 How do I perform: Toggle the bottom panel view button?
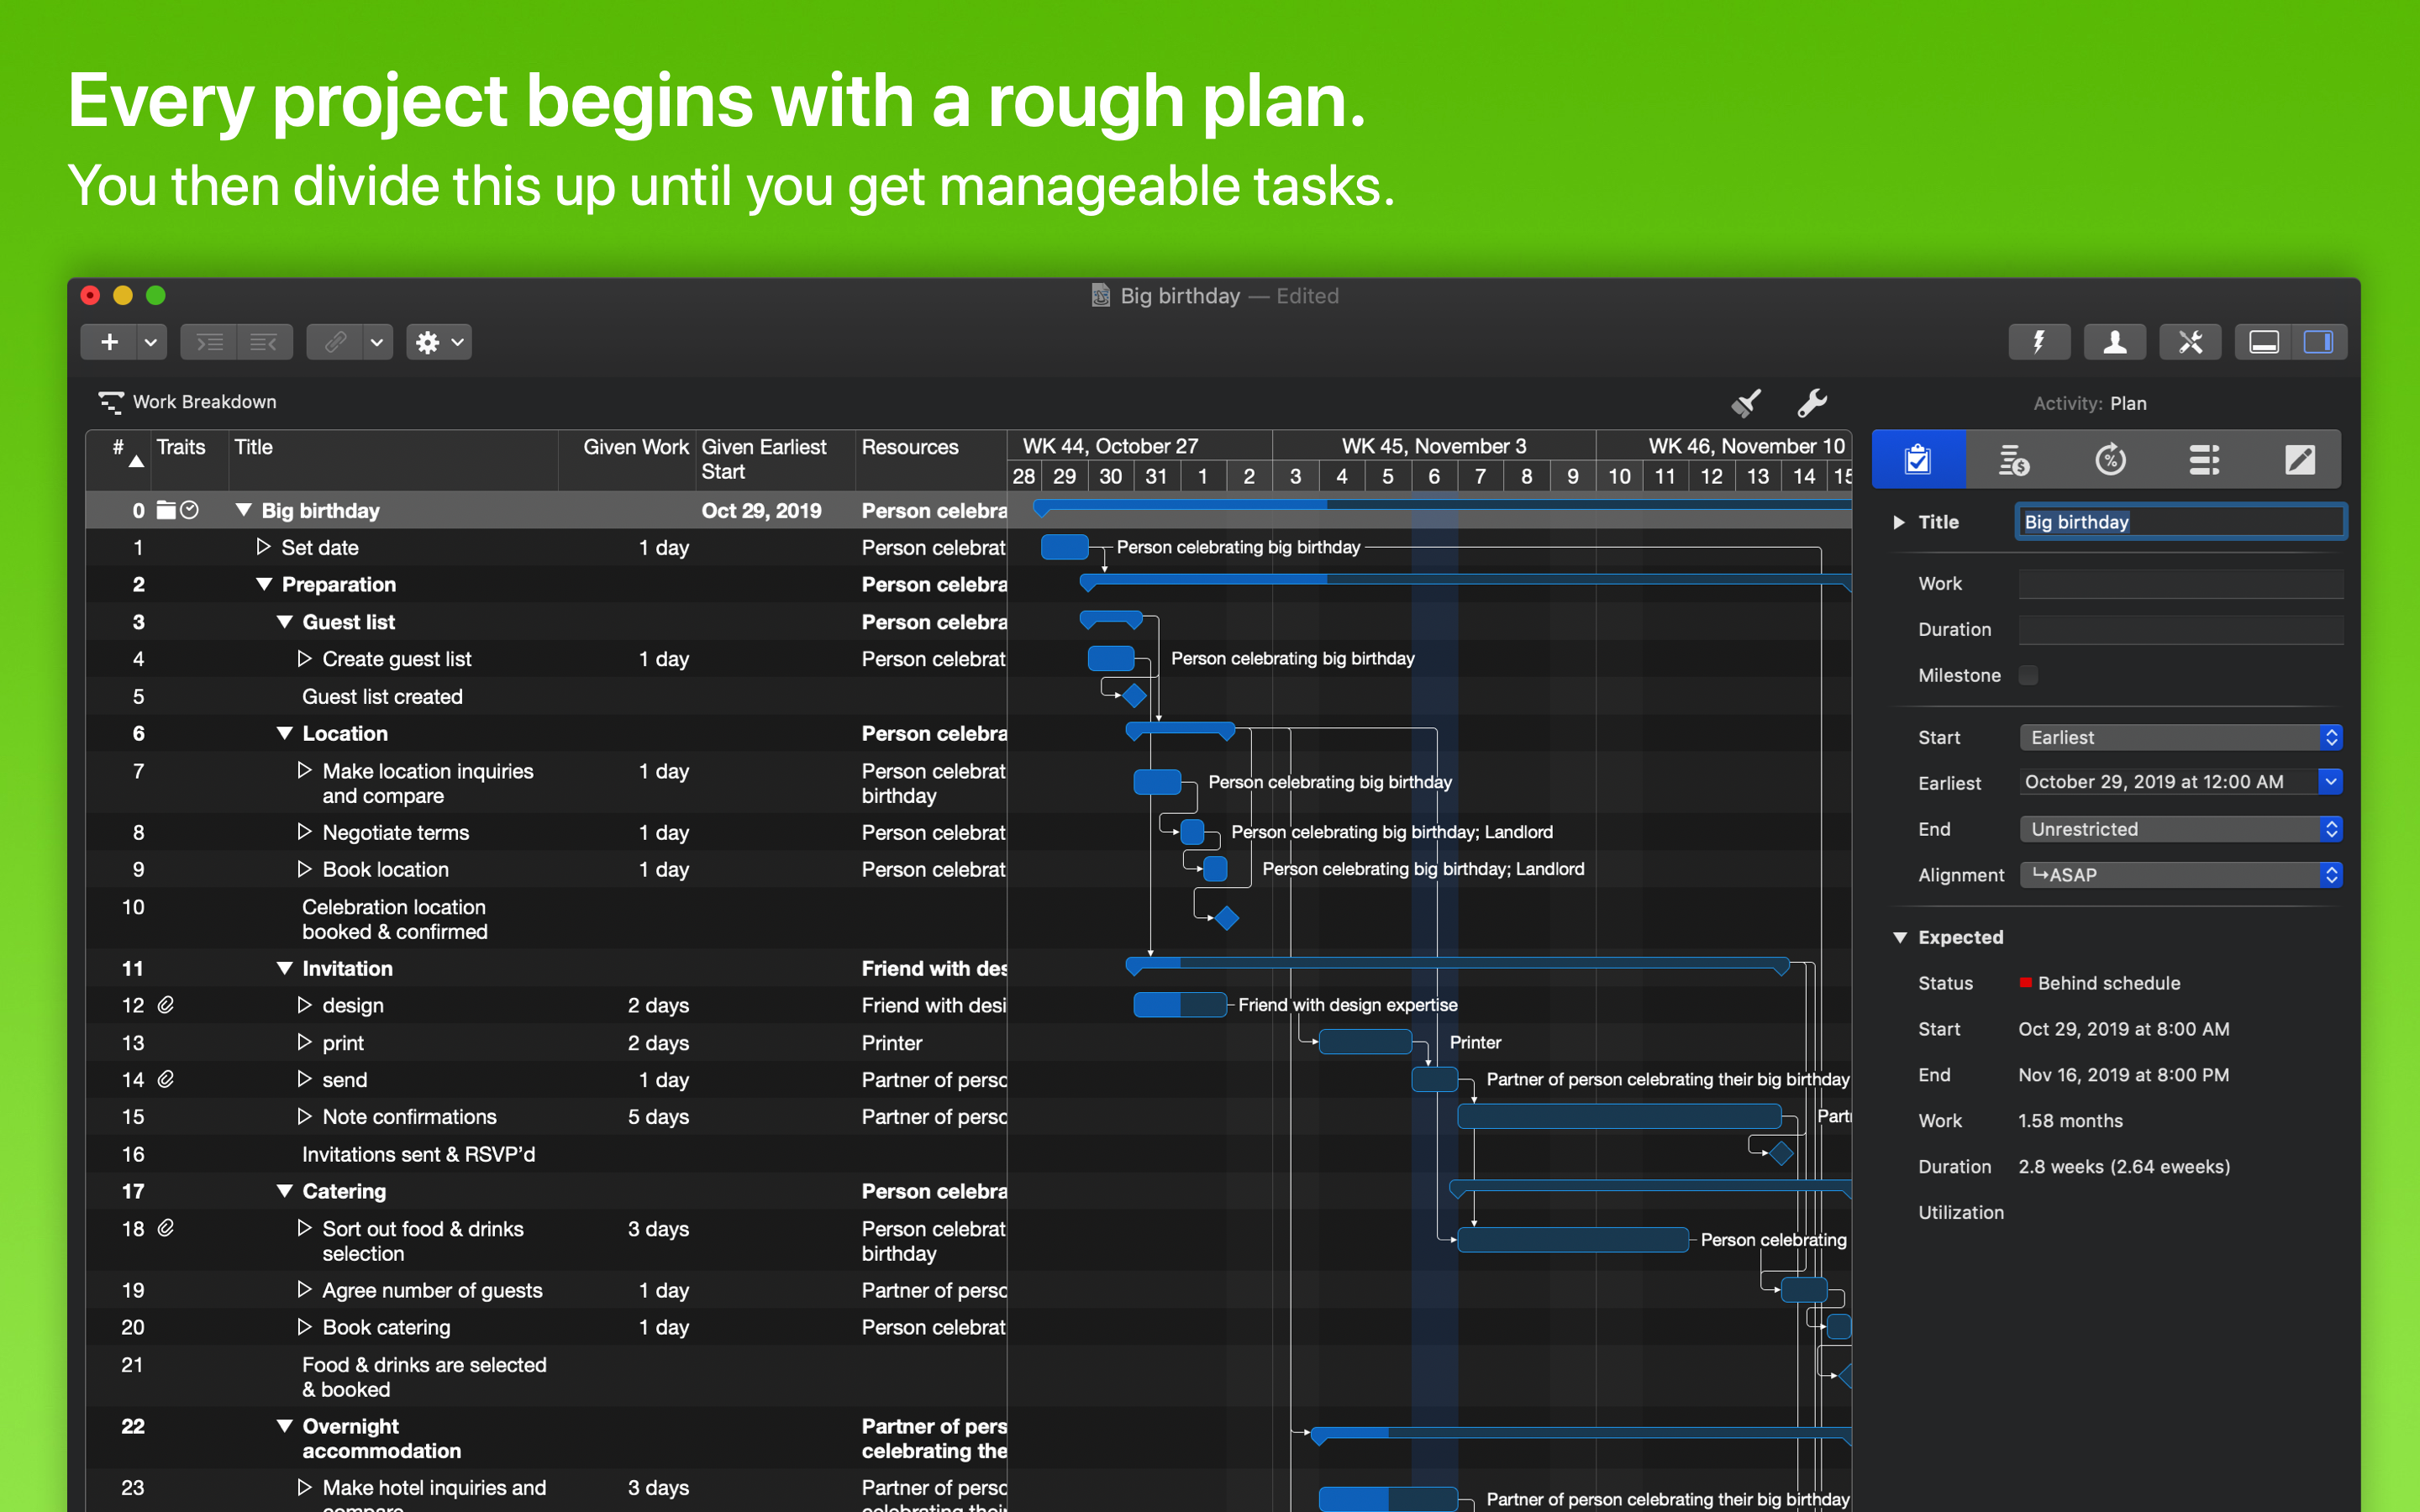pos(2264,342)
